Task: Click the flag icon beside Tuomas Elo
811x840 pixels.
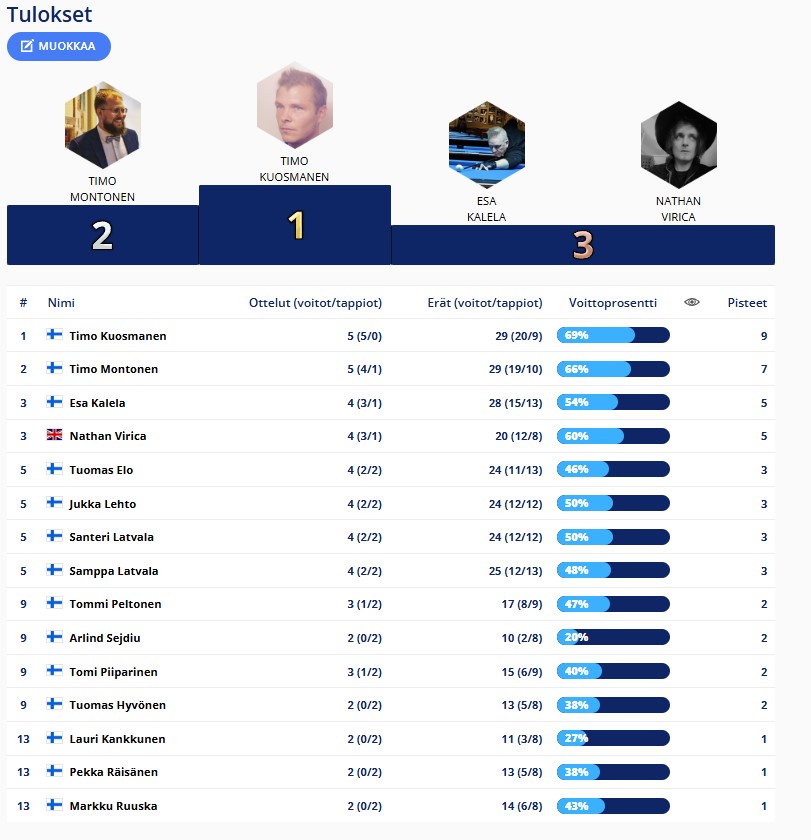Action: (55, 470)
